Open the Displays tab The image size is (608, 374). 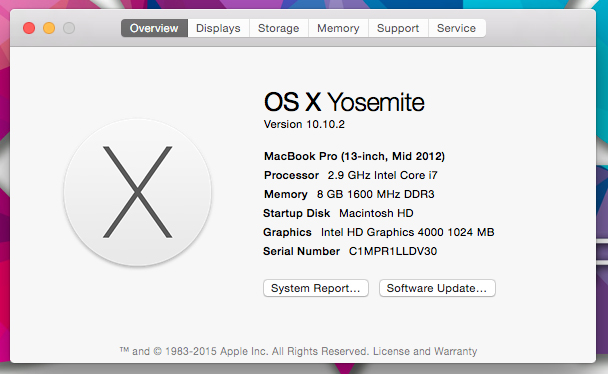point(218,28)
